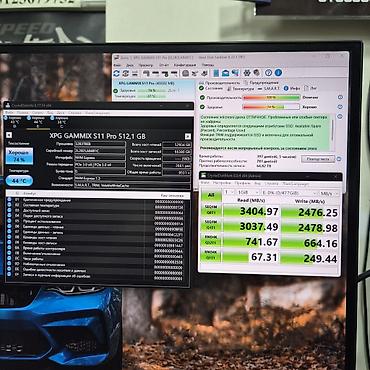Select SMART row 03 Доступный запас
Image resolution: width=370 pixels, height=370 pixels.
point(98,211)
